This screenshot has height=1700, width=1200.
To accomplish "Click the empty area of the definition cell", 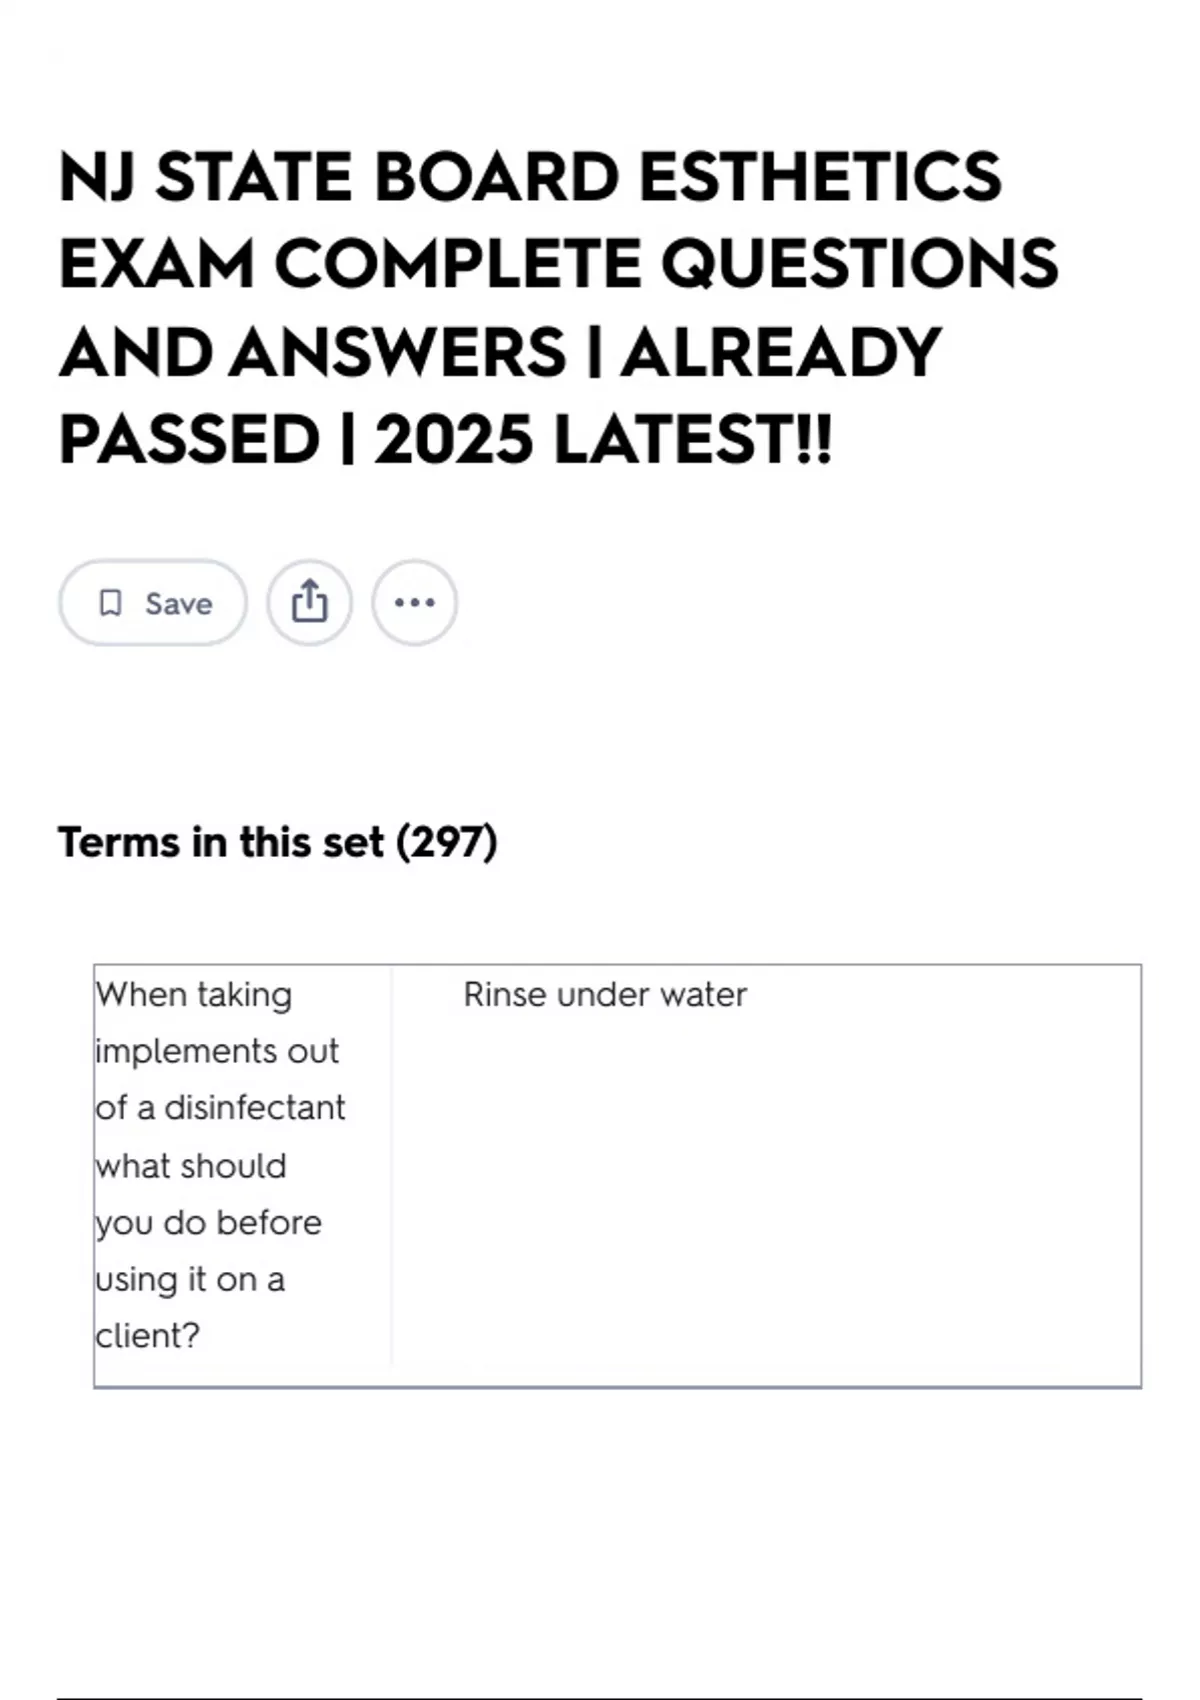I will (x=765, y=1200).
